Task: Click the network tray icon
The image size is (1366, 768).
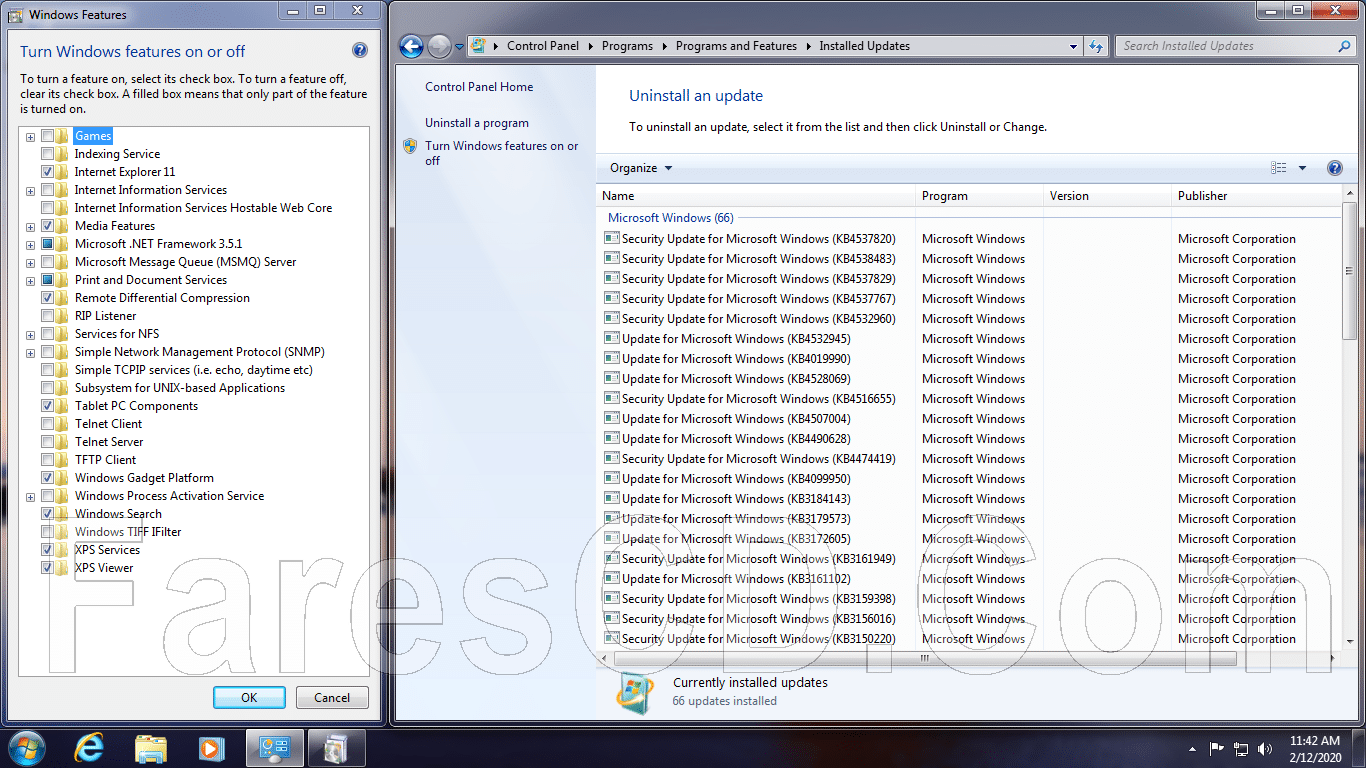Action: click(1241, 748)
